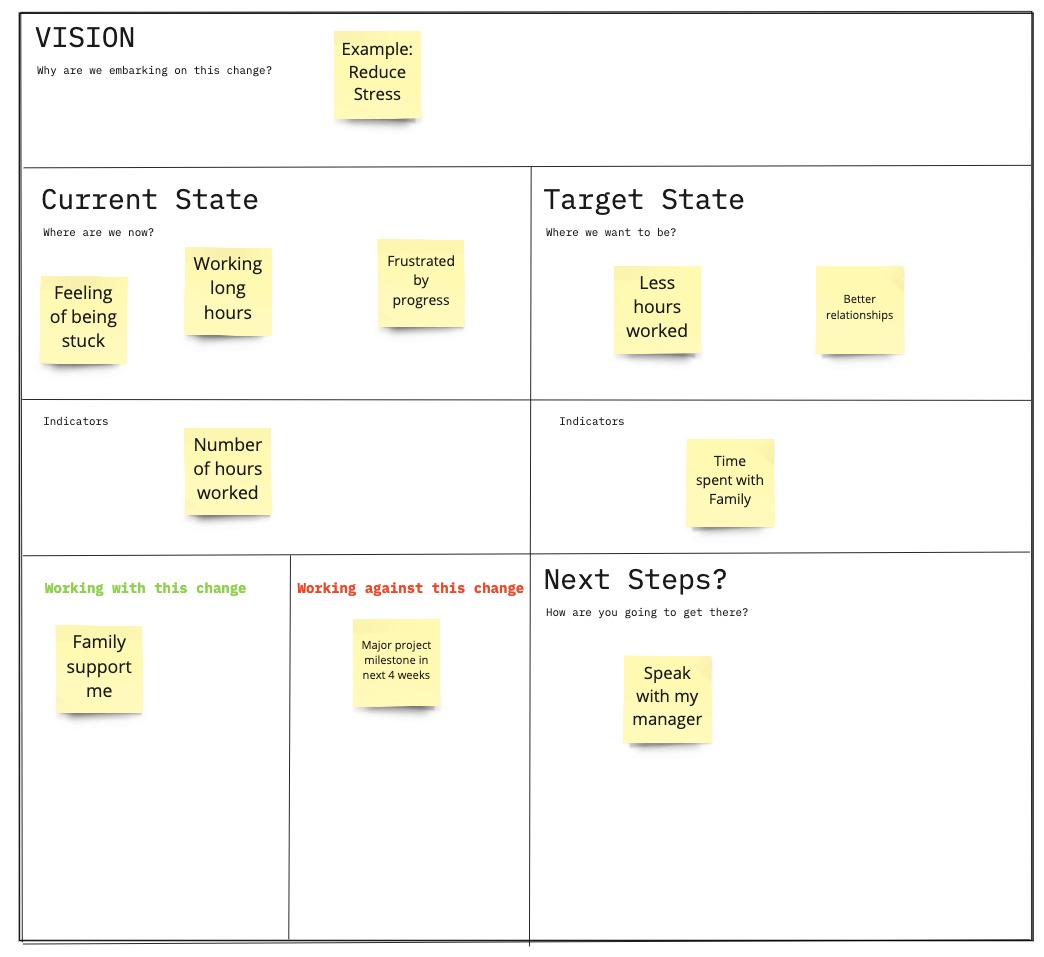This screenshot has height=957, width=1044.
Task: Select the 'Working long hours' sticky note
Action: point(228,290)
